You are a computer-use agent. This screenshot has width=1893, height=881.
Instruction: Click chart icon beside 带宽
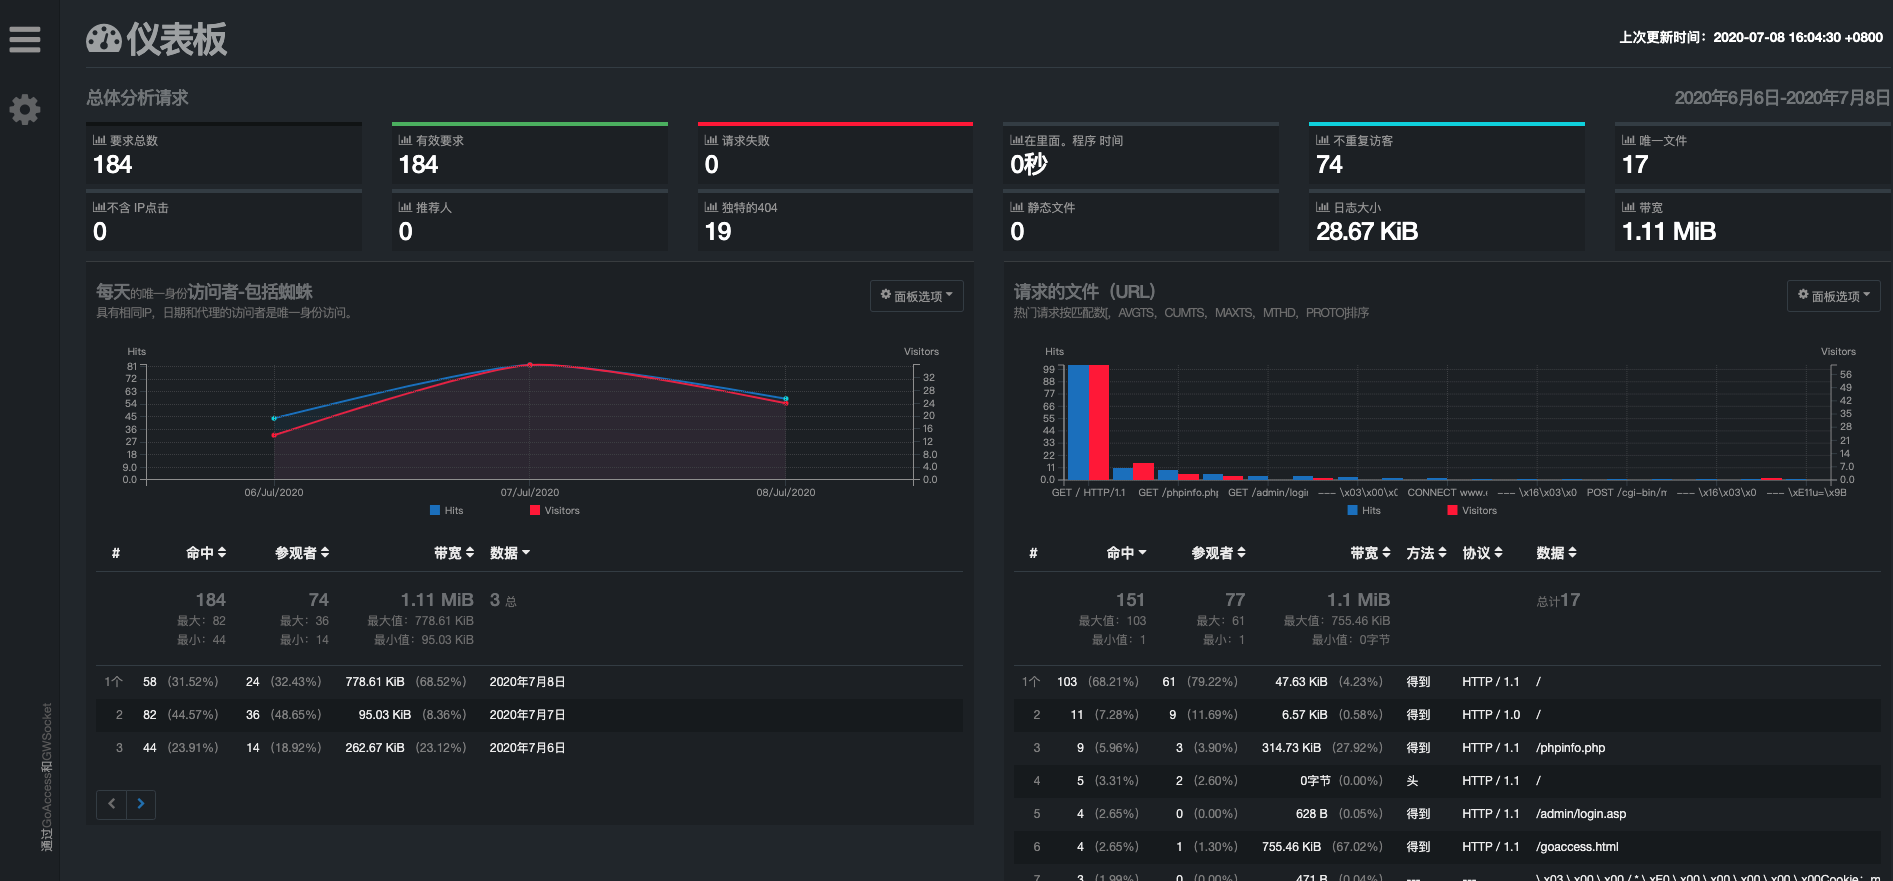pos(1629,207)
